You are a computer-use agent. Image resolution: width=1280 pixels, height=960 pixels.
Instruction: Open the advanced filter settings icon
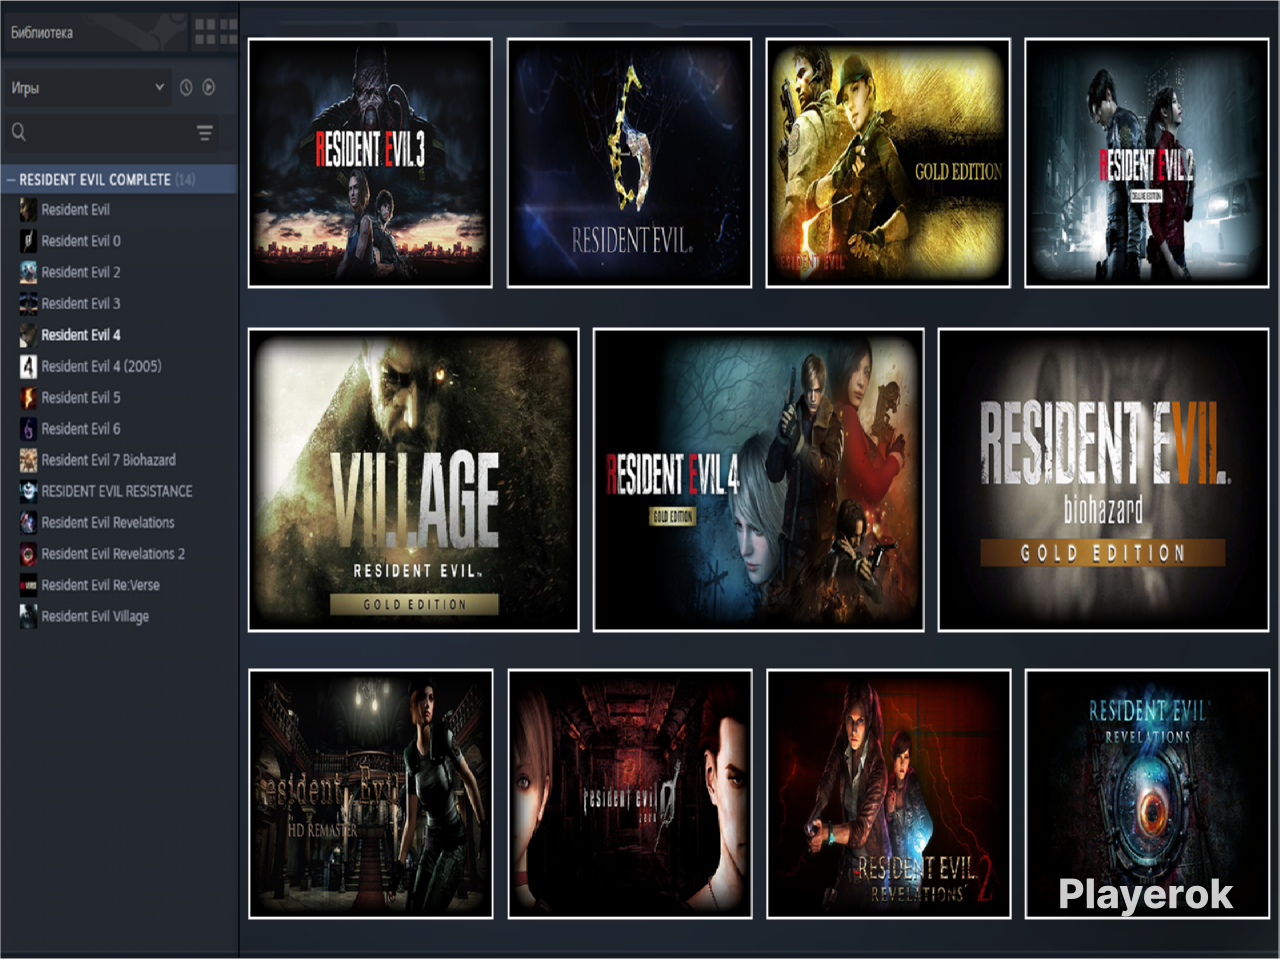coord(205,132)
